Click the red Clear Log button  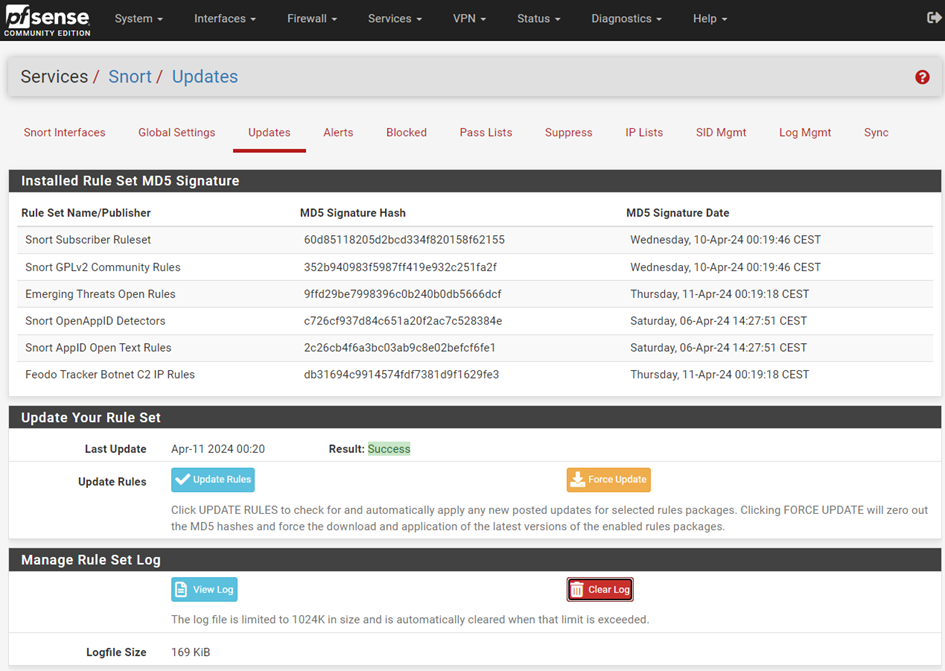[x=600, y=590]
